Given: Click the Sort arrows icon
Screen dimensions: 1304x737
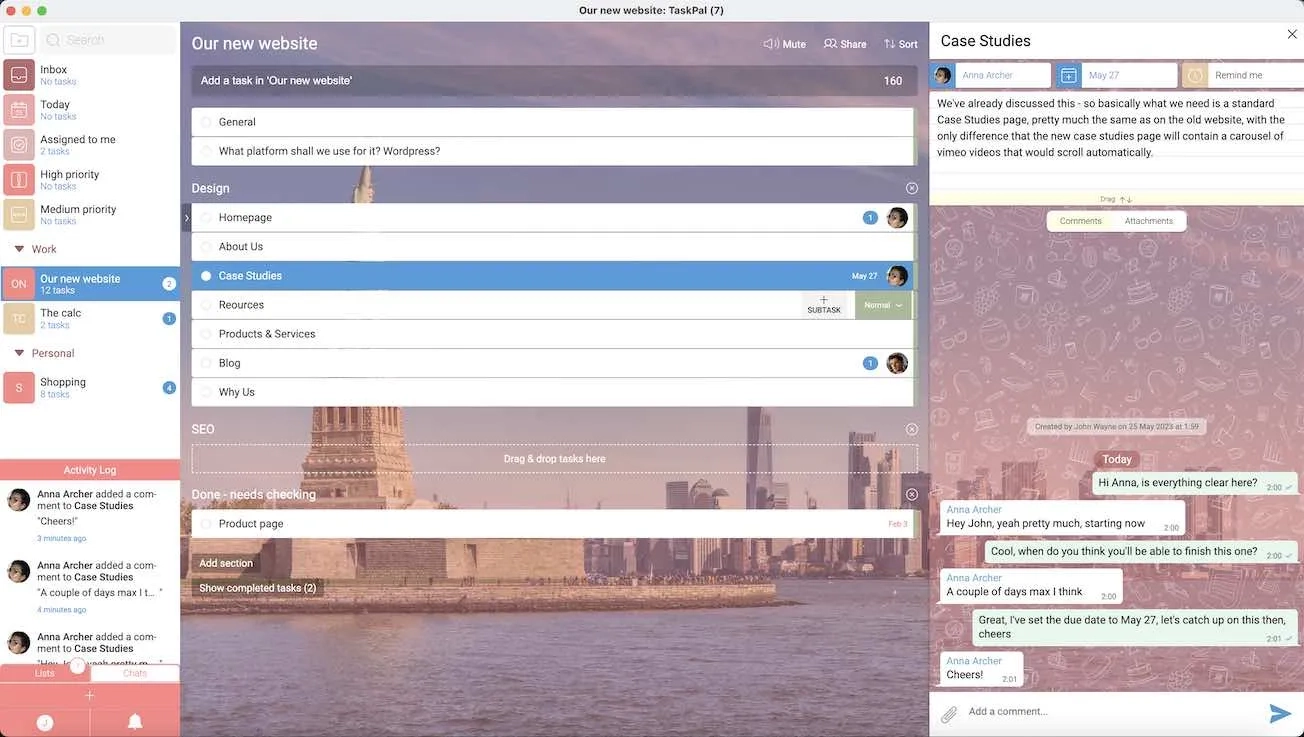Looking at the screenshot, I should pos(889,44).
